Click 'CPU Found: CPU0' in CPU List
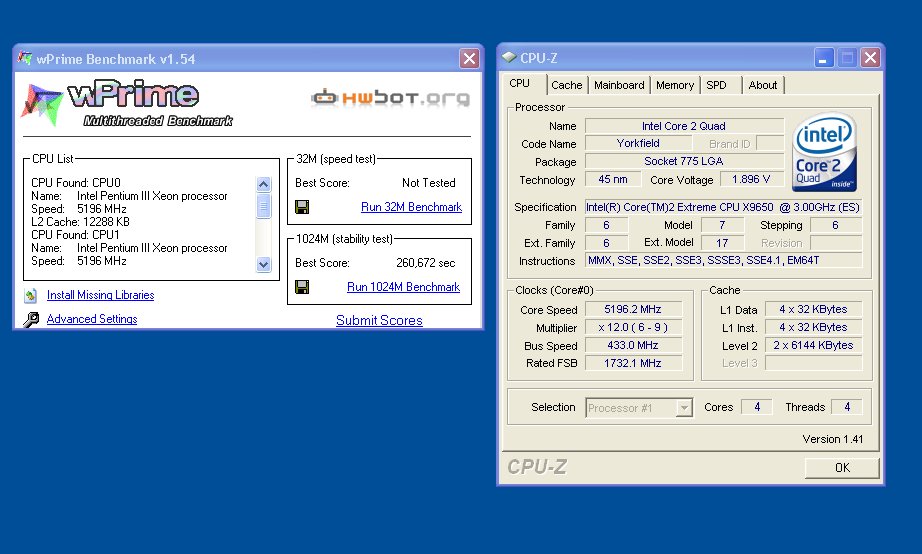 pos(76,183)
